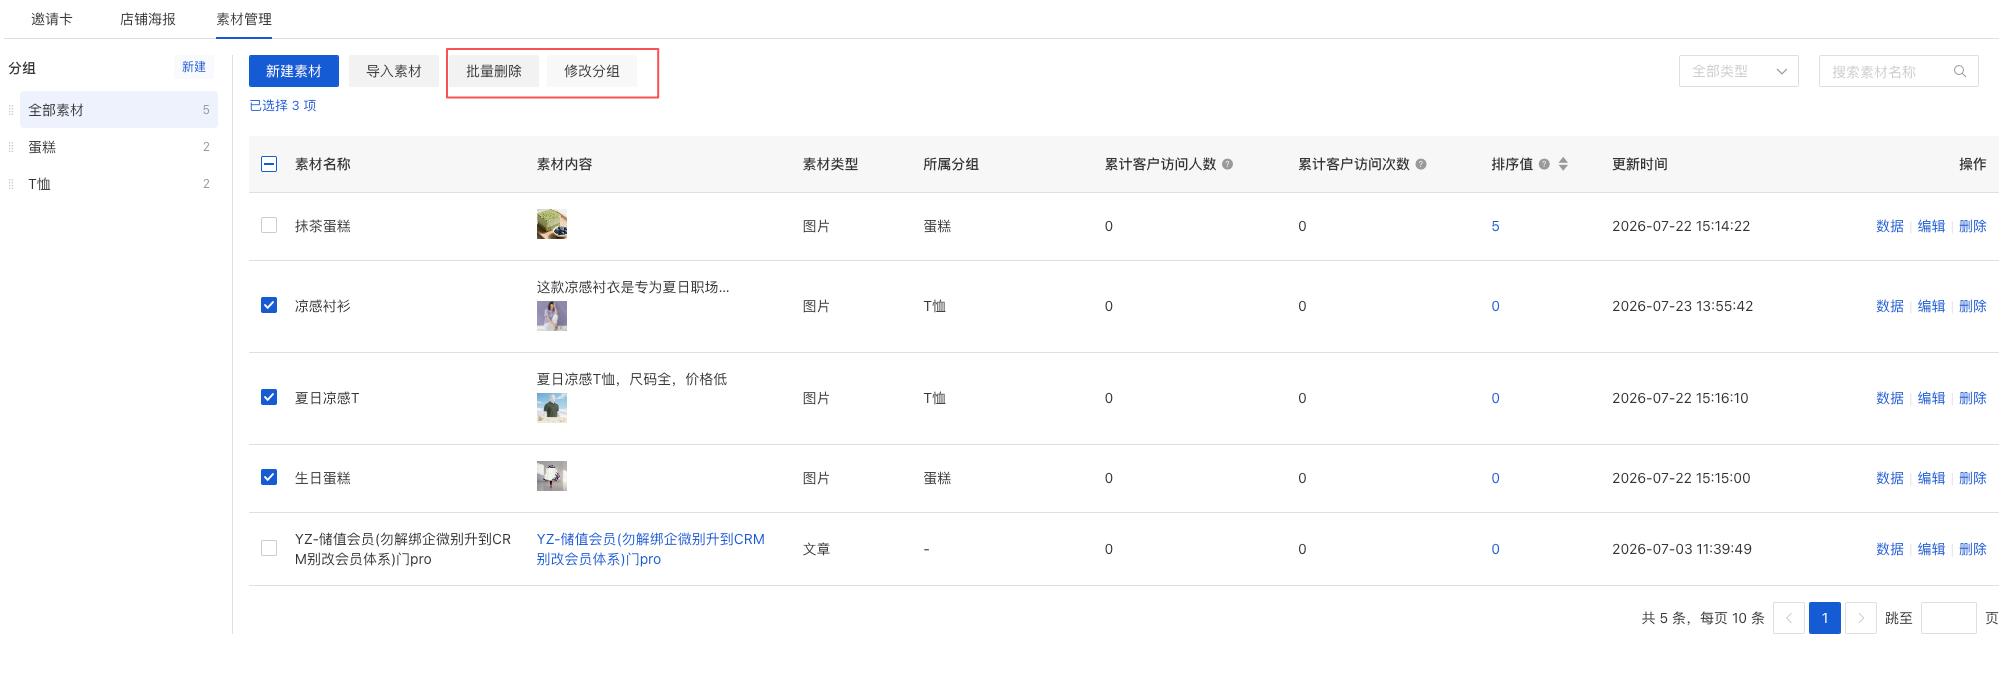Open the 全部类型 dropdown

[x=1738, y=71]
